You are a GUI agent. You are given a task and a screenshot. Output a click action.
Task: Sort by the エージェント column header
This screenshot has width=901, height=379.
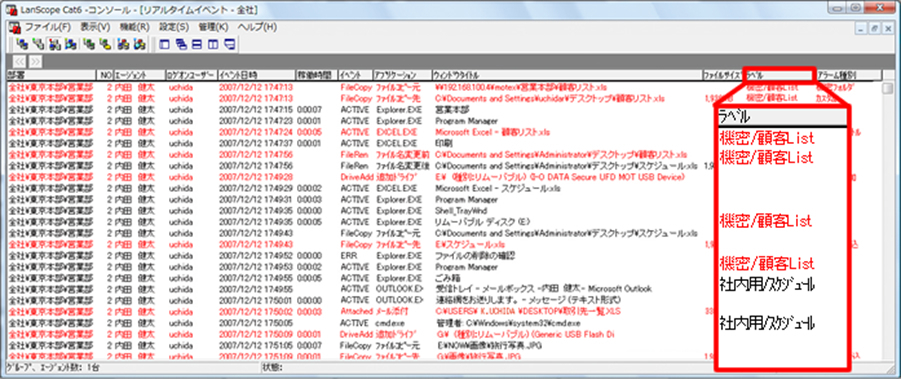139,75
